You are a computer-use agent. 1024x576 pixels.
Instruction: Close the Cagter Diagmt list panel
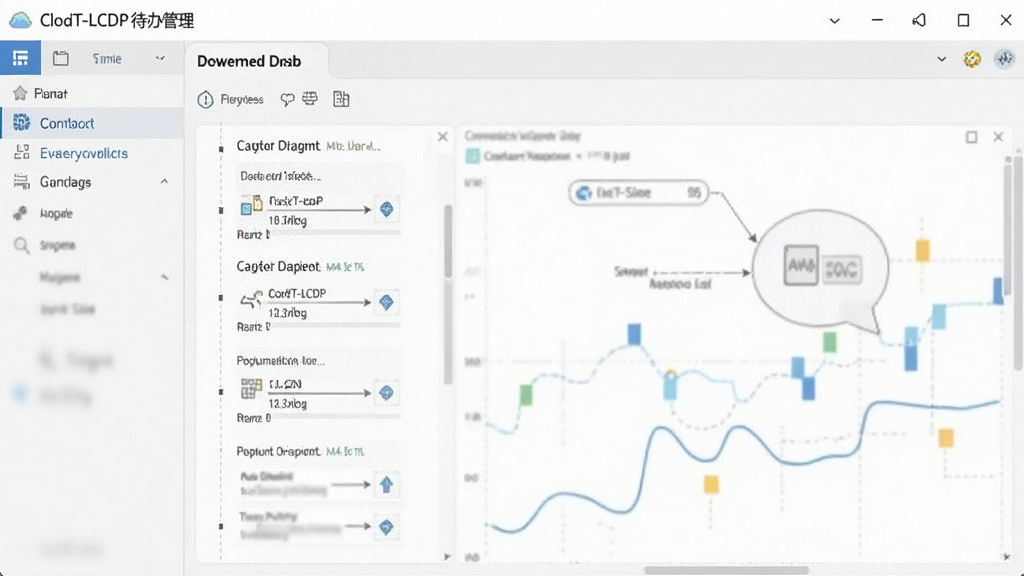click(x=443, y=136)
